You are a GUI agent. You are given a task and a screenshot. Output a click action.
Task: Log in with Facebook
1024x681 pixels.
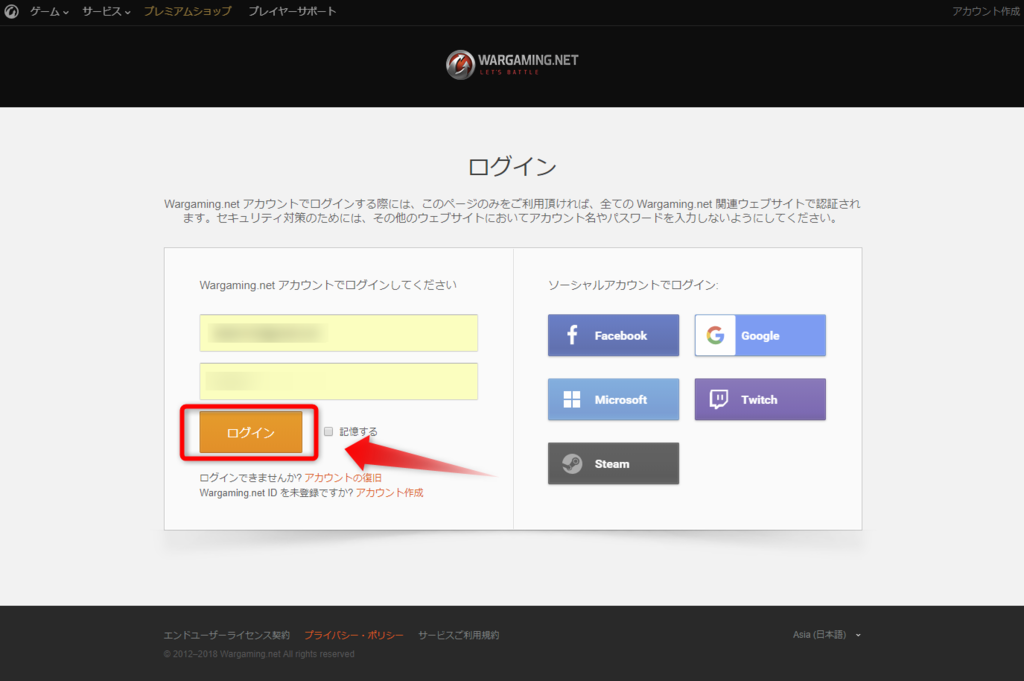point(613,335)
